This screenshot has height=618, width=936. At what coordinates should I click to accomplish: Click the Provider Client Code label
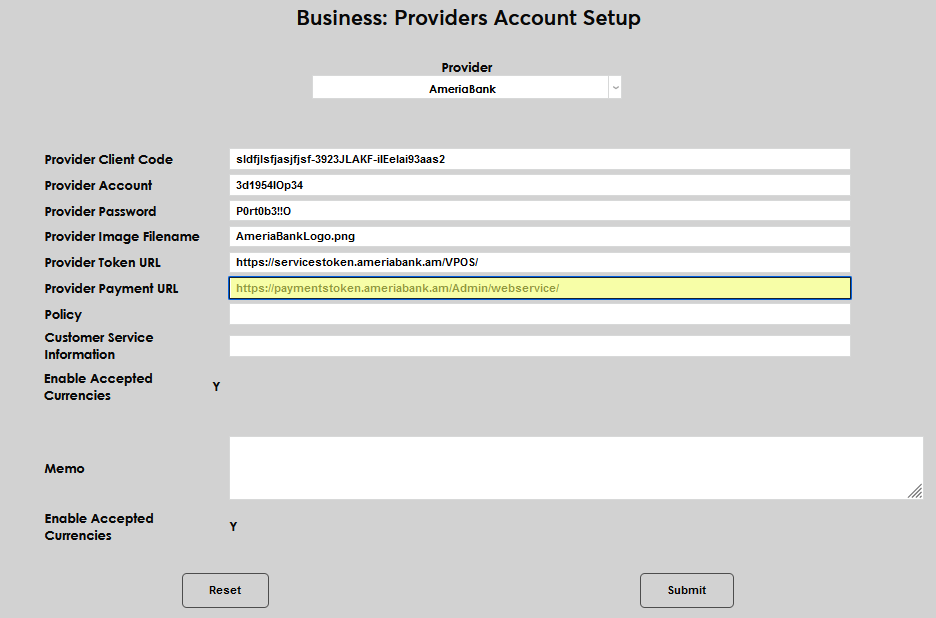click(x=108, y=160)
